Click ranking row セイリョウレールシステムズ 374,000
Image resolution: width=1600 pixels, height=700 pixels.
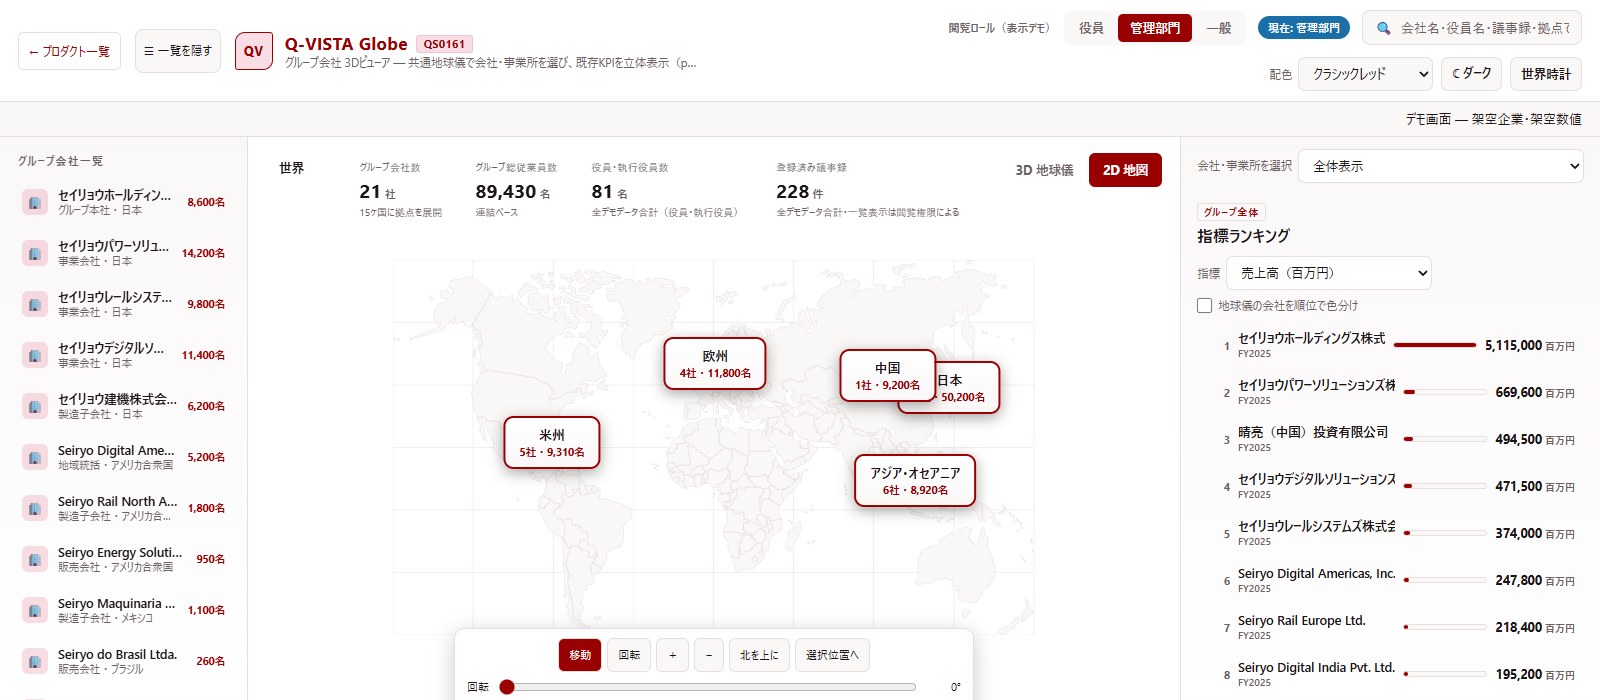[x=1398, y=534]
